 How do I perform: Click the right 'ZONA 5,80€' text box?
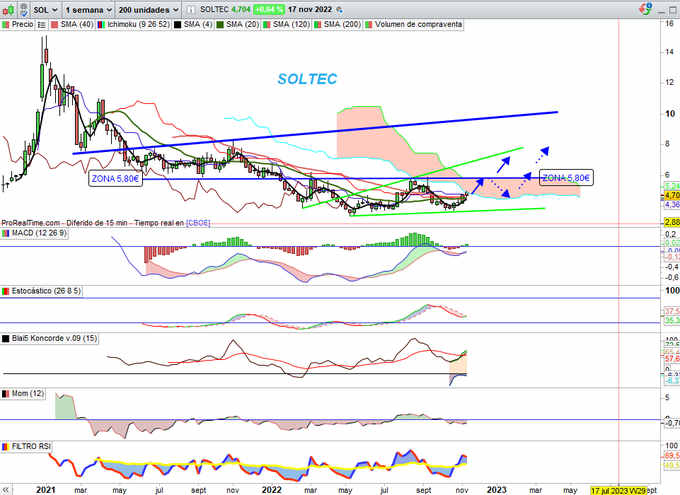tap(566, 178)
